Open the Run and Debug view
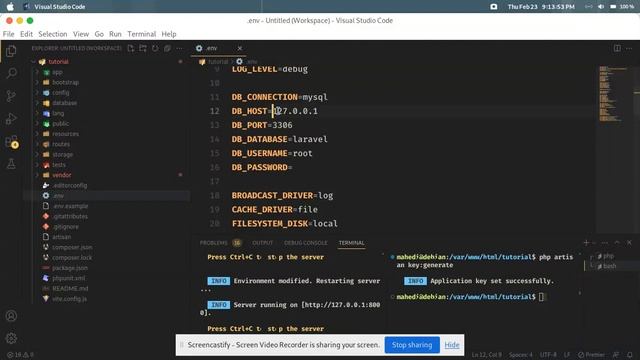The width and height of the screenshot is (640, 360). tap(11, 119)
